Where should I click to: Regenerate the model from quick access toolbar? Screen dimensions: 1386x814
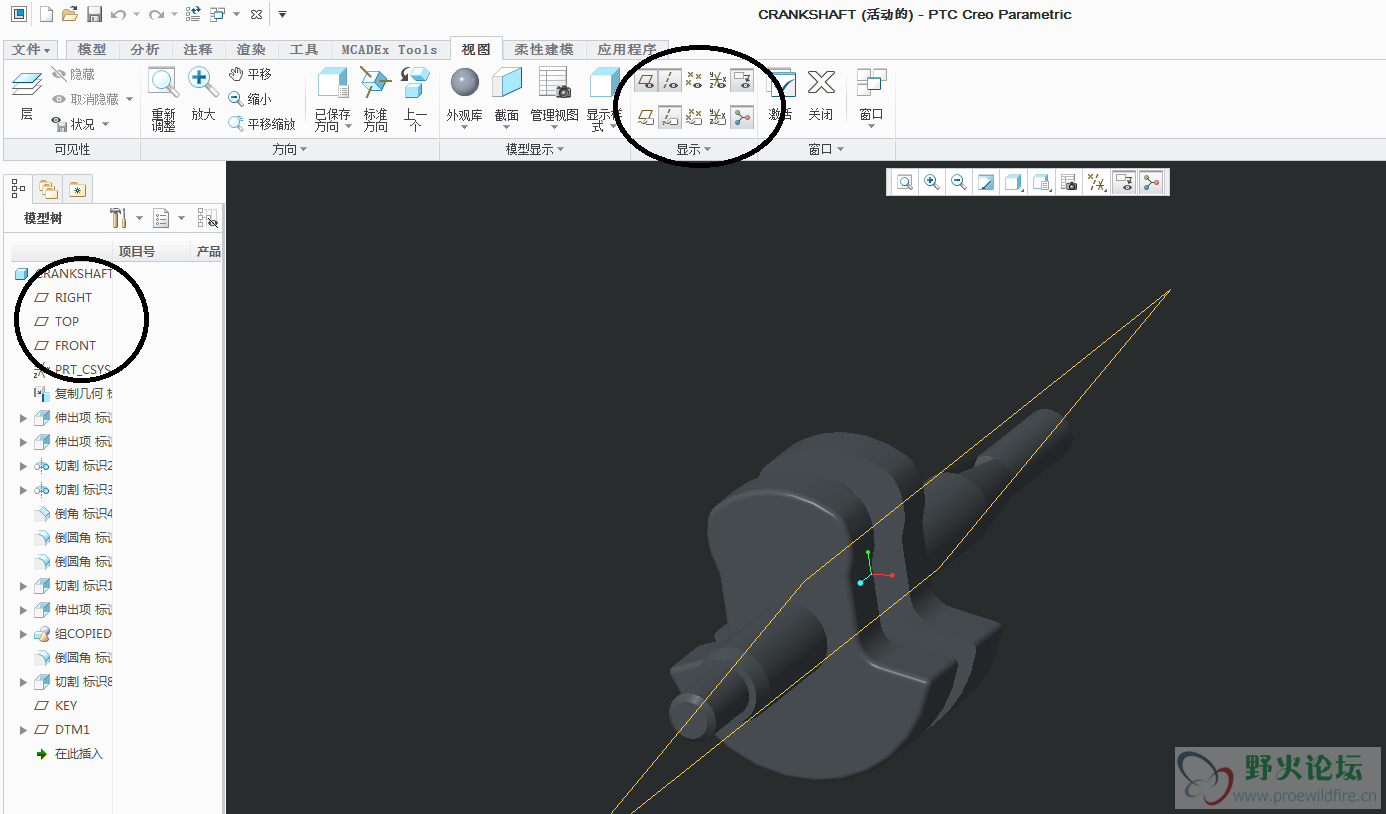point(193,14)
